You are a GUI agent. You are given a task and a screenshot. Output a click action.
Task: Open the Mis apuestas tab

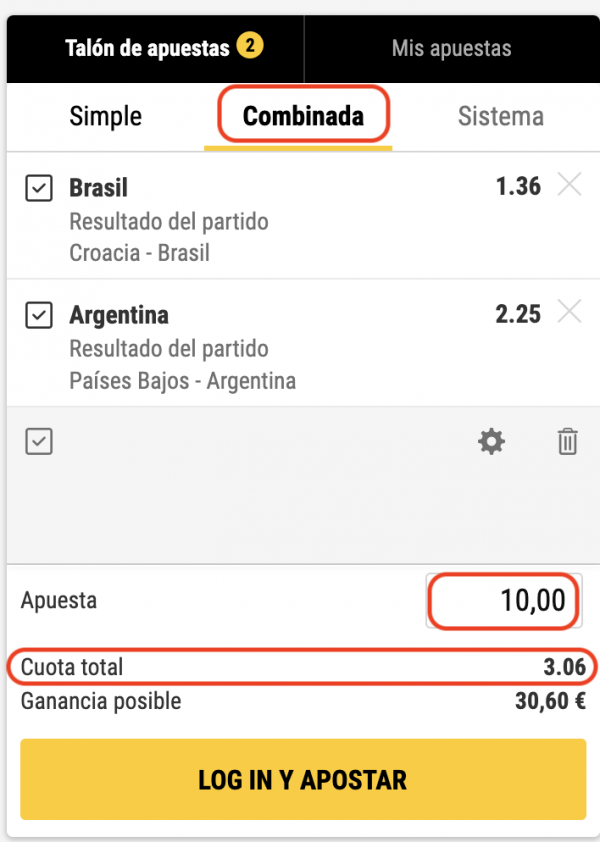click(451, 48)
